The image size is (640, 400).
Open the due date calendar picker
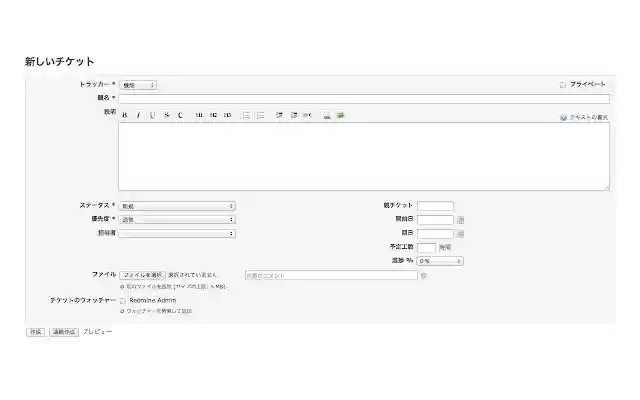point(461,234)
